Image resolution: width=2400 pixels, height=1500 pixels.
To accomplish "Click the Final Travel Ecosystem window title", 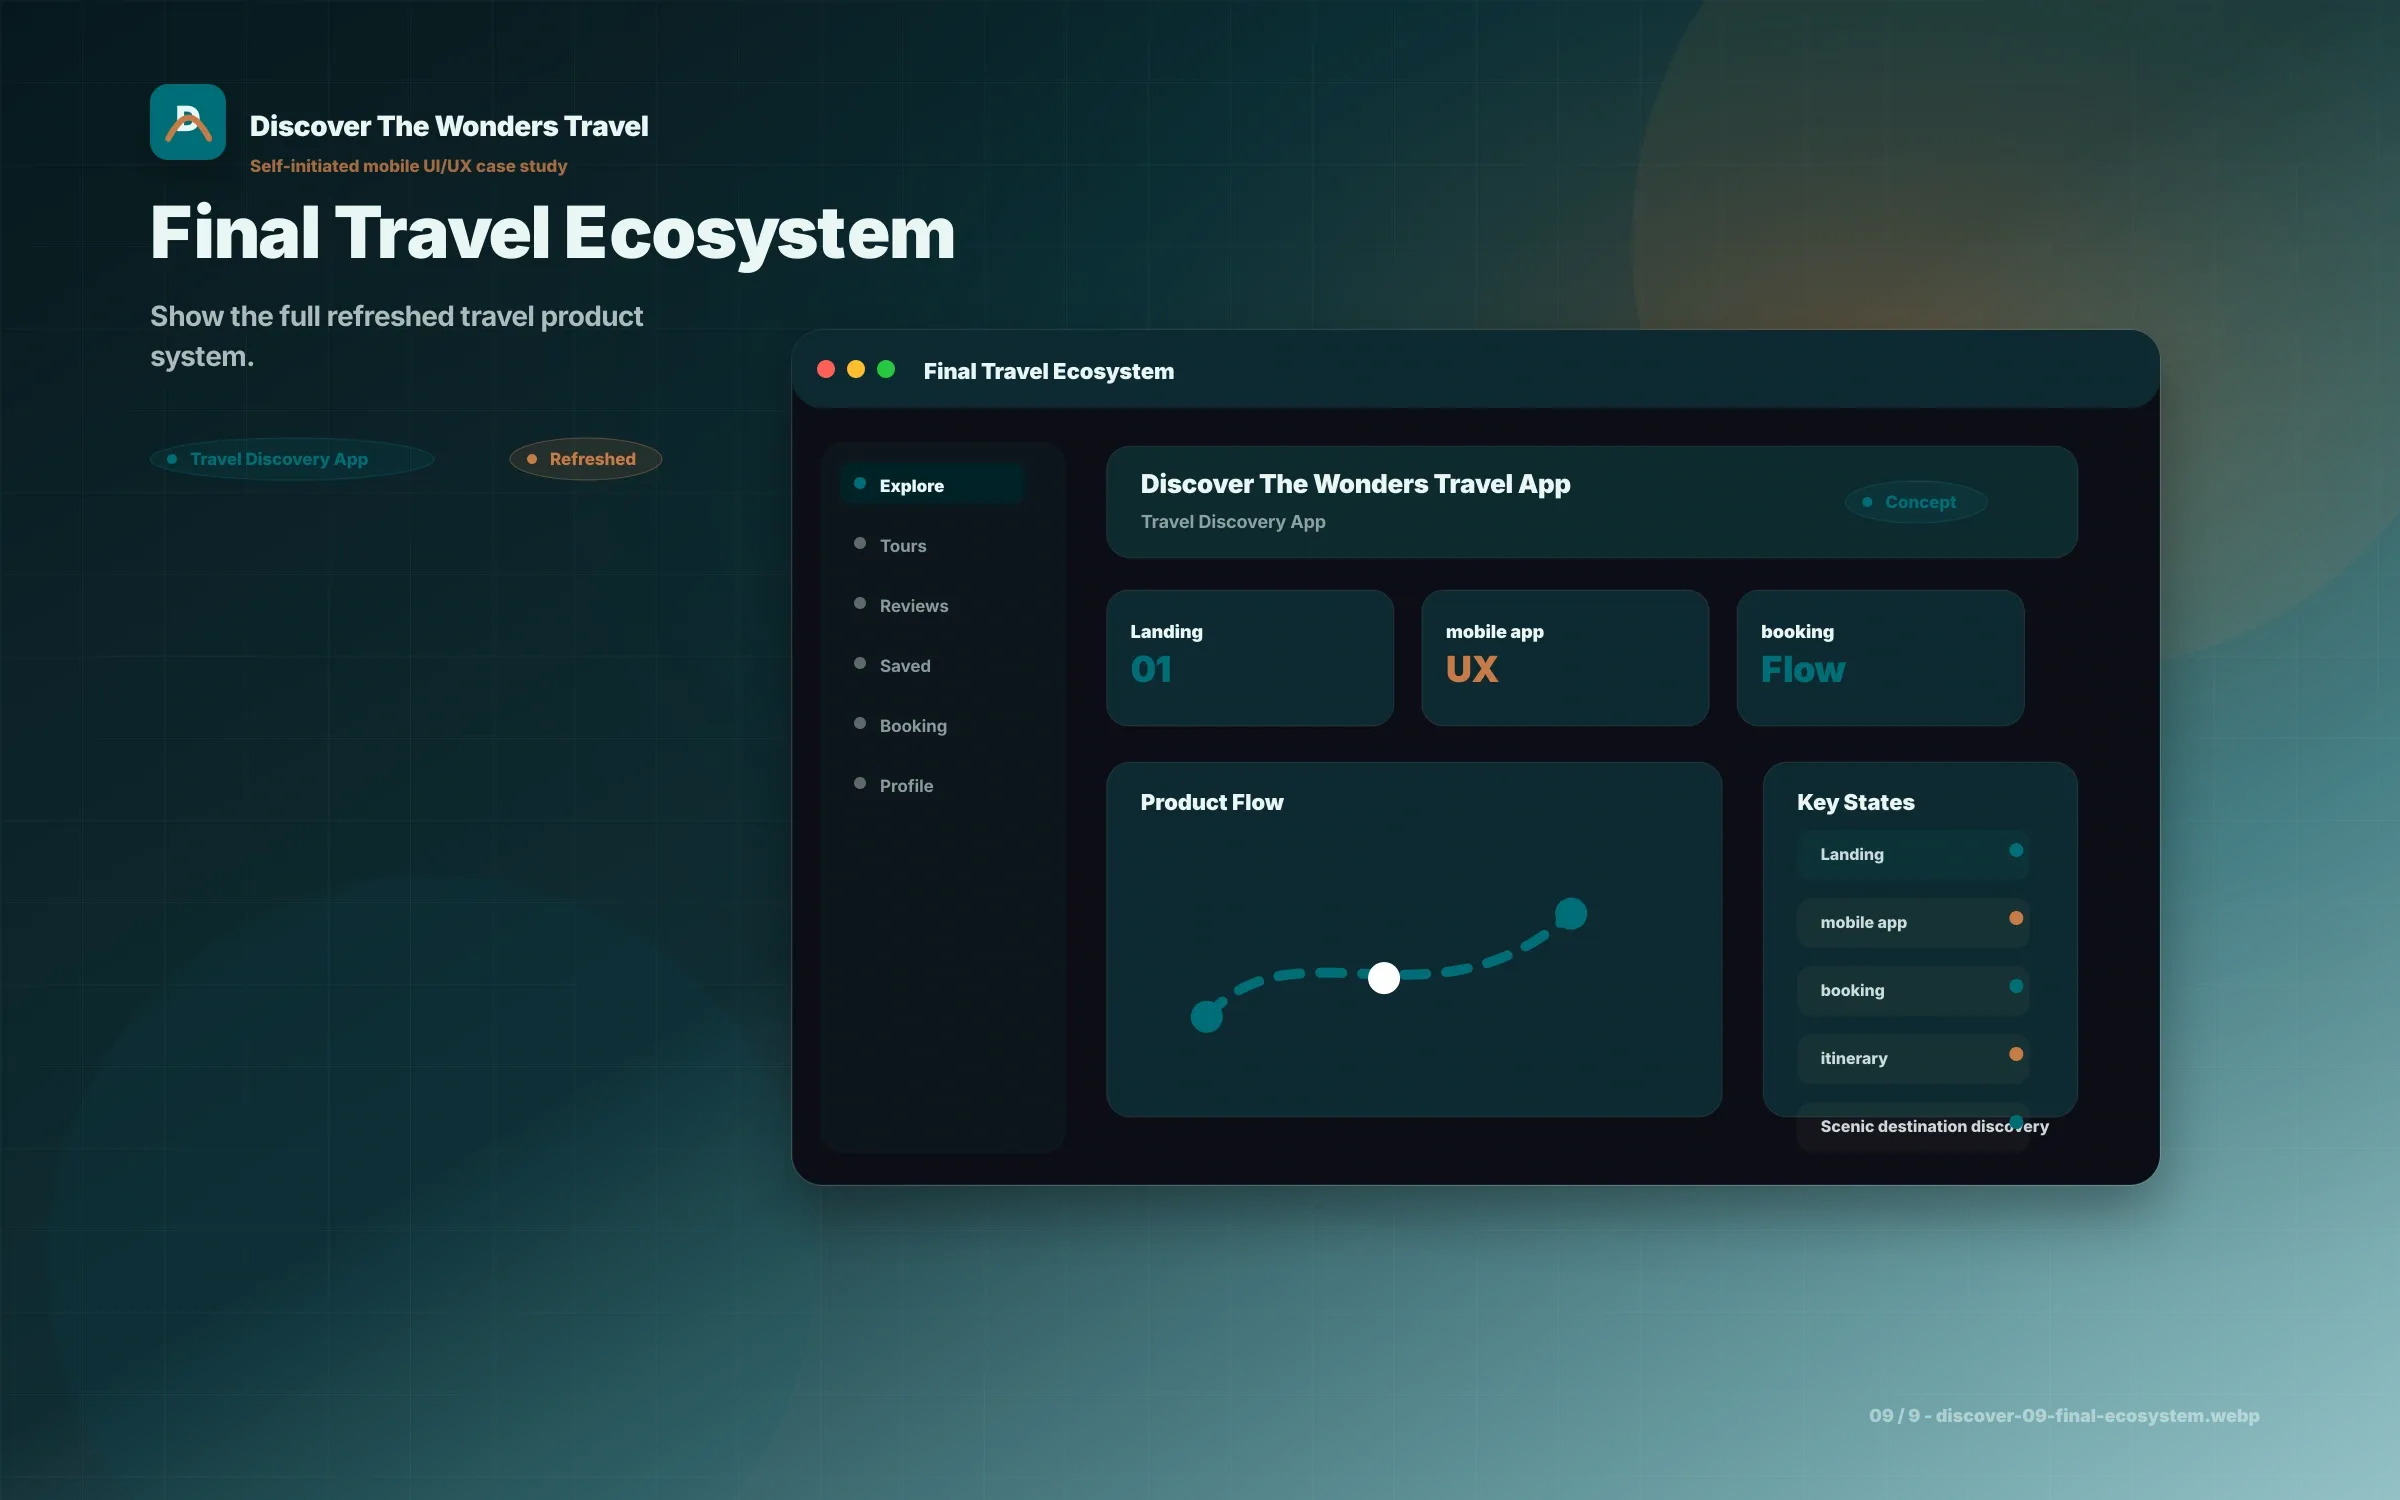I will (1049, 371).
